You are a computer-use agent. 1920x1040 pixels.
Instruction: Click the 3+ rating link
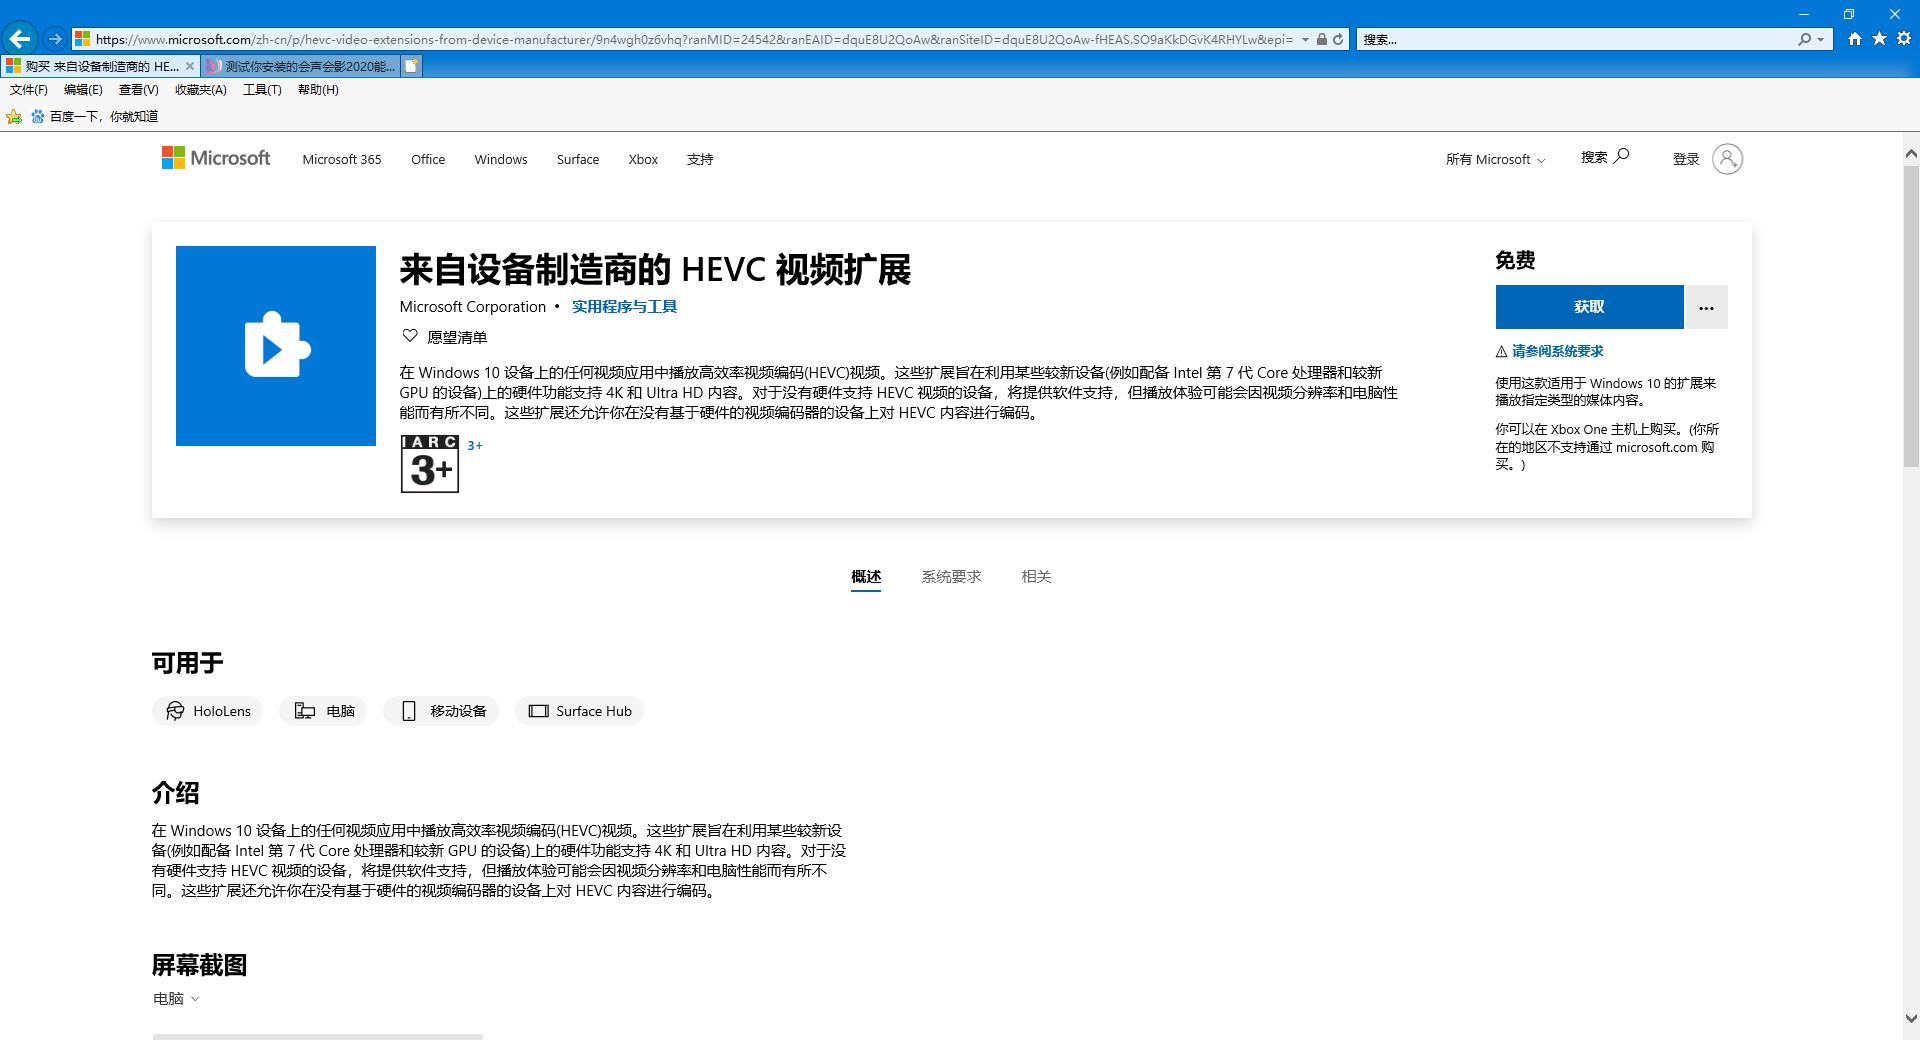475,446
